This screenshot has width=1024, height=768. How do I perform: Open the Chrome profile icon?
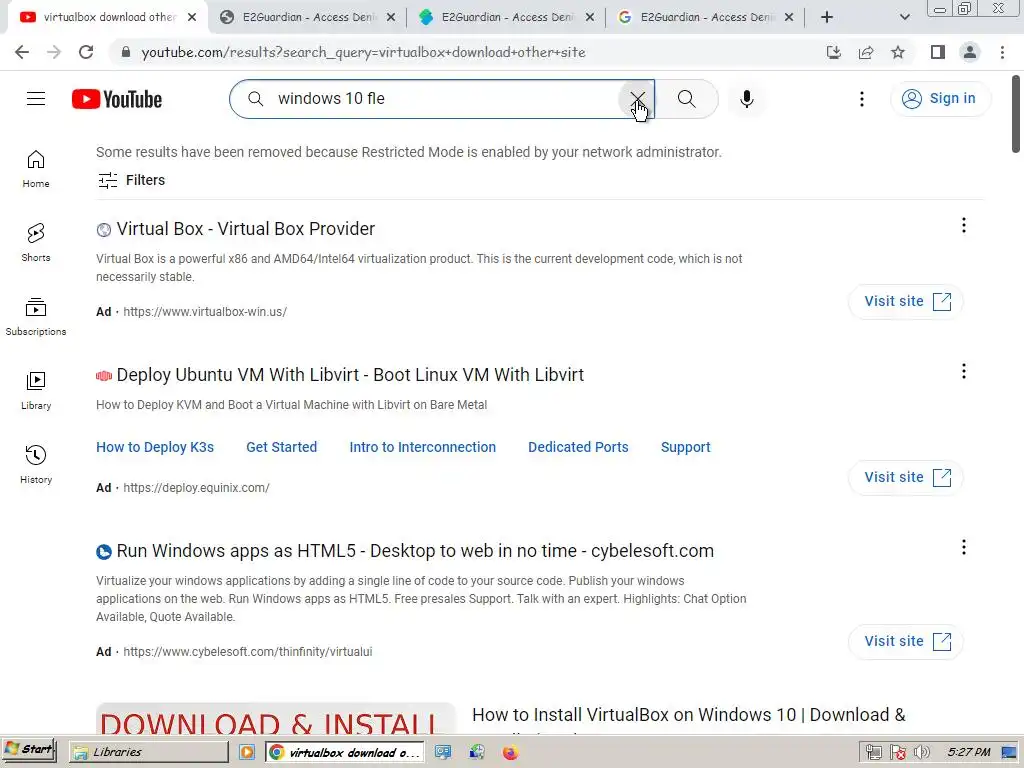970,52
